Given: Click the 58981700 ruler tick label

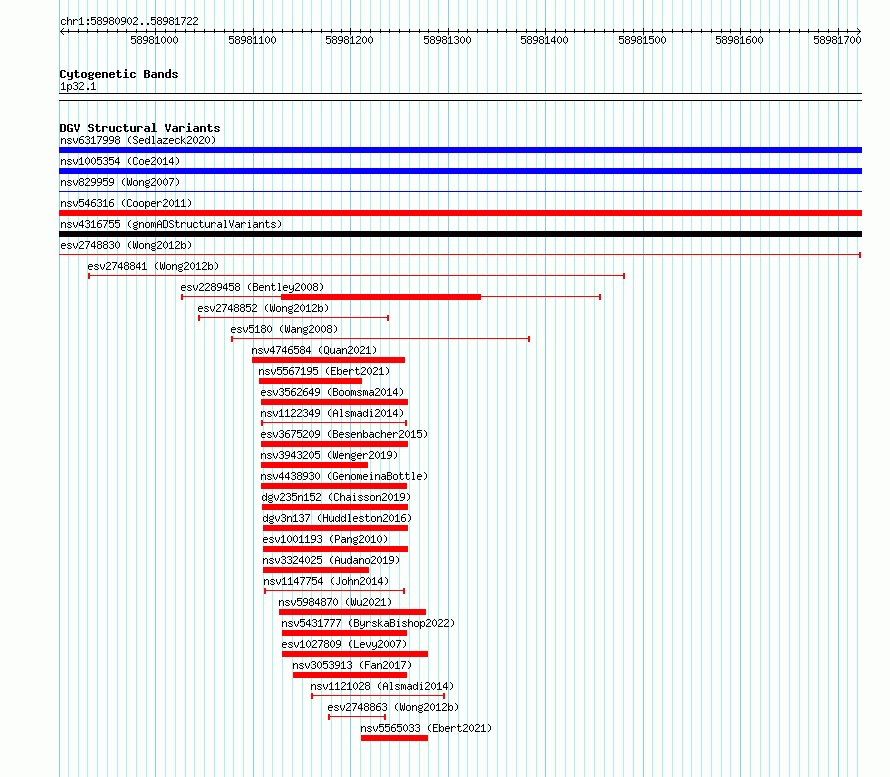Looking at the screenshot, I should tap(837, 40).
